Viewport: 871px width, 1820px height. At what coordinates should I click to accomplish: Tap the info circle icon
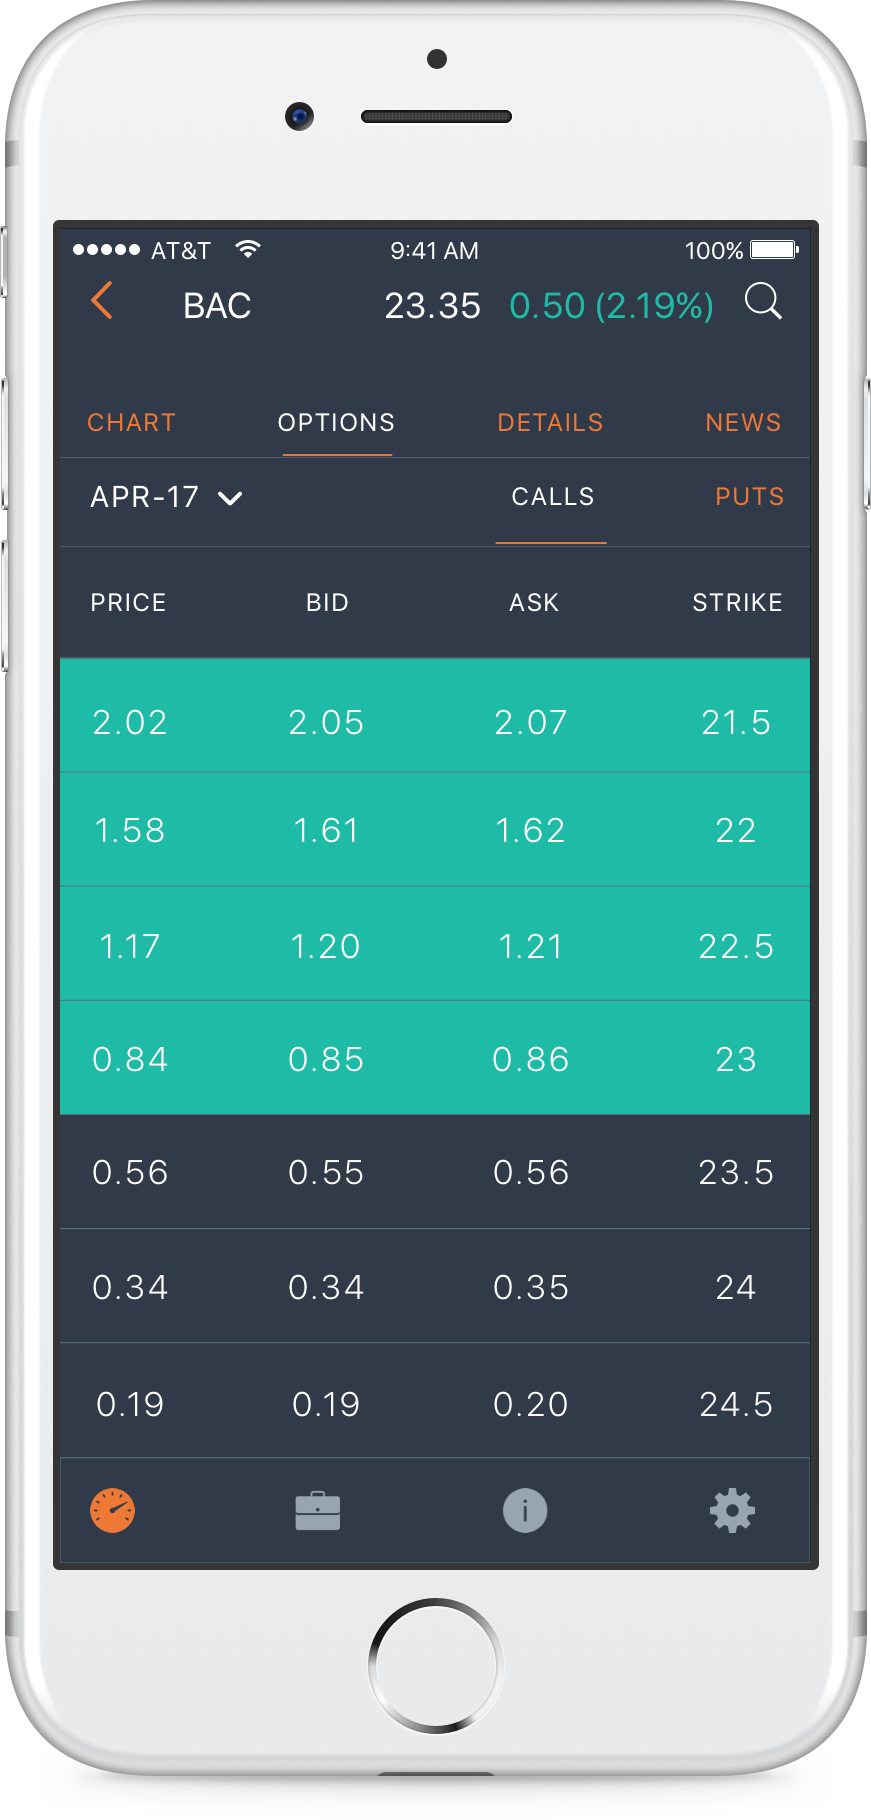click(x=525, y=1510)
